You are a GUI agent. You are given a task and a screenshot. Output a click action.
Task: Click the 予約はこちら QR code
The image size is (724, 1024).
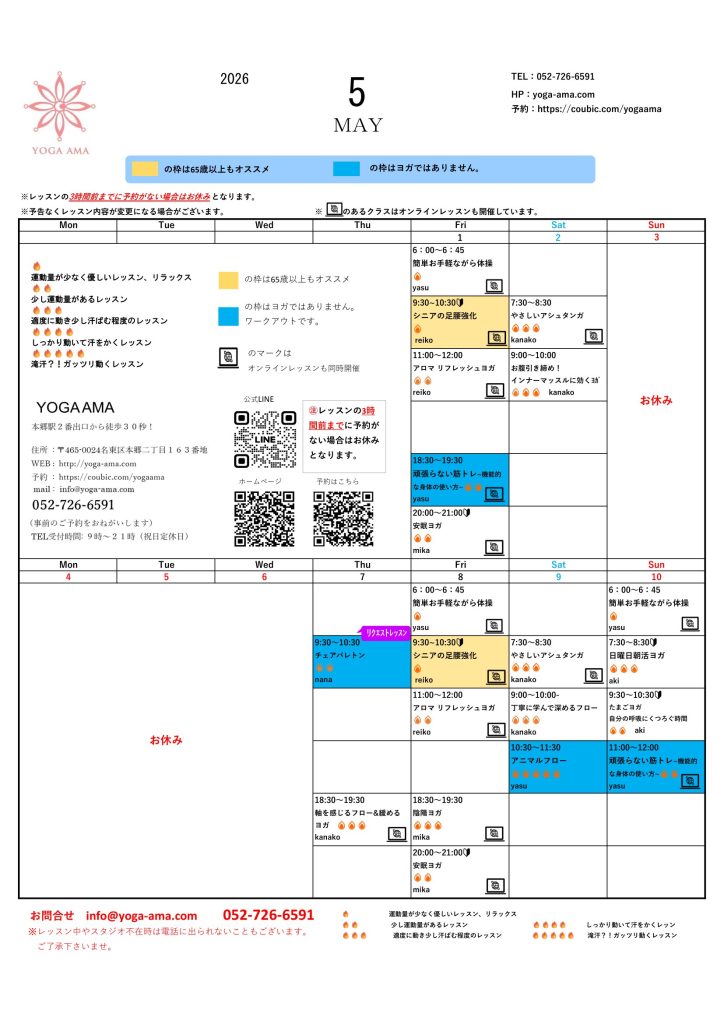point(343,518)
